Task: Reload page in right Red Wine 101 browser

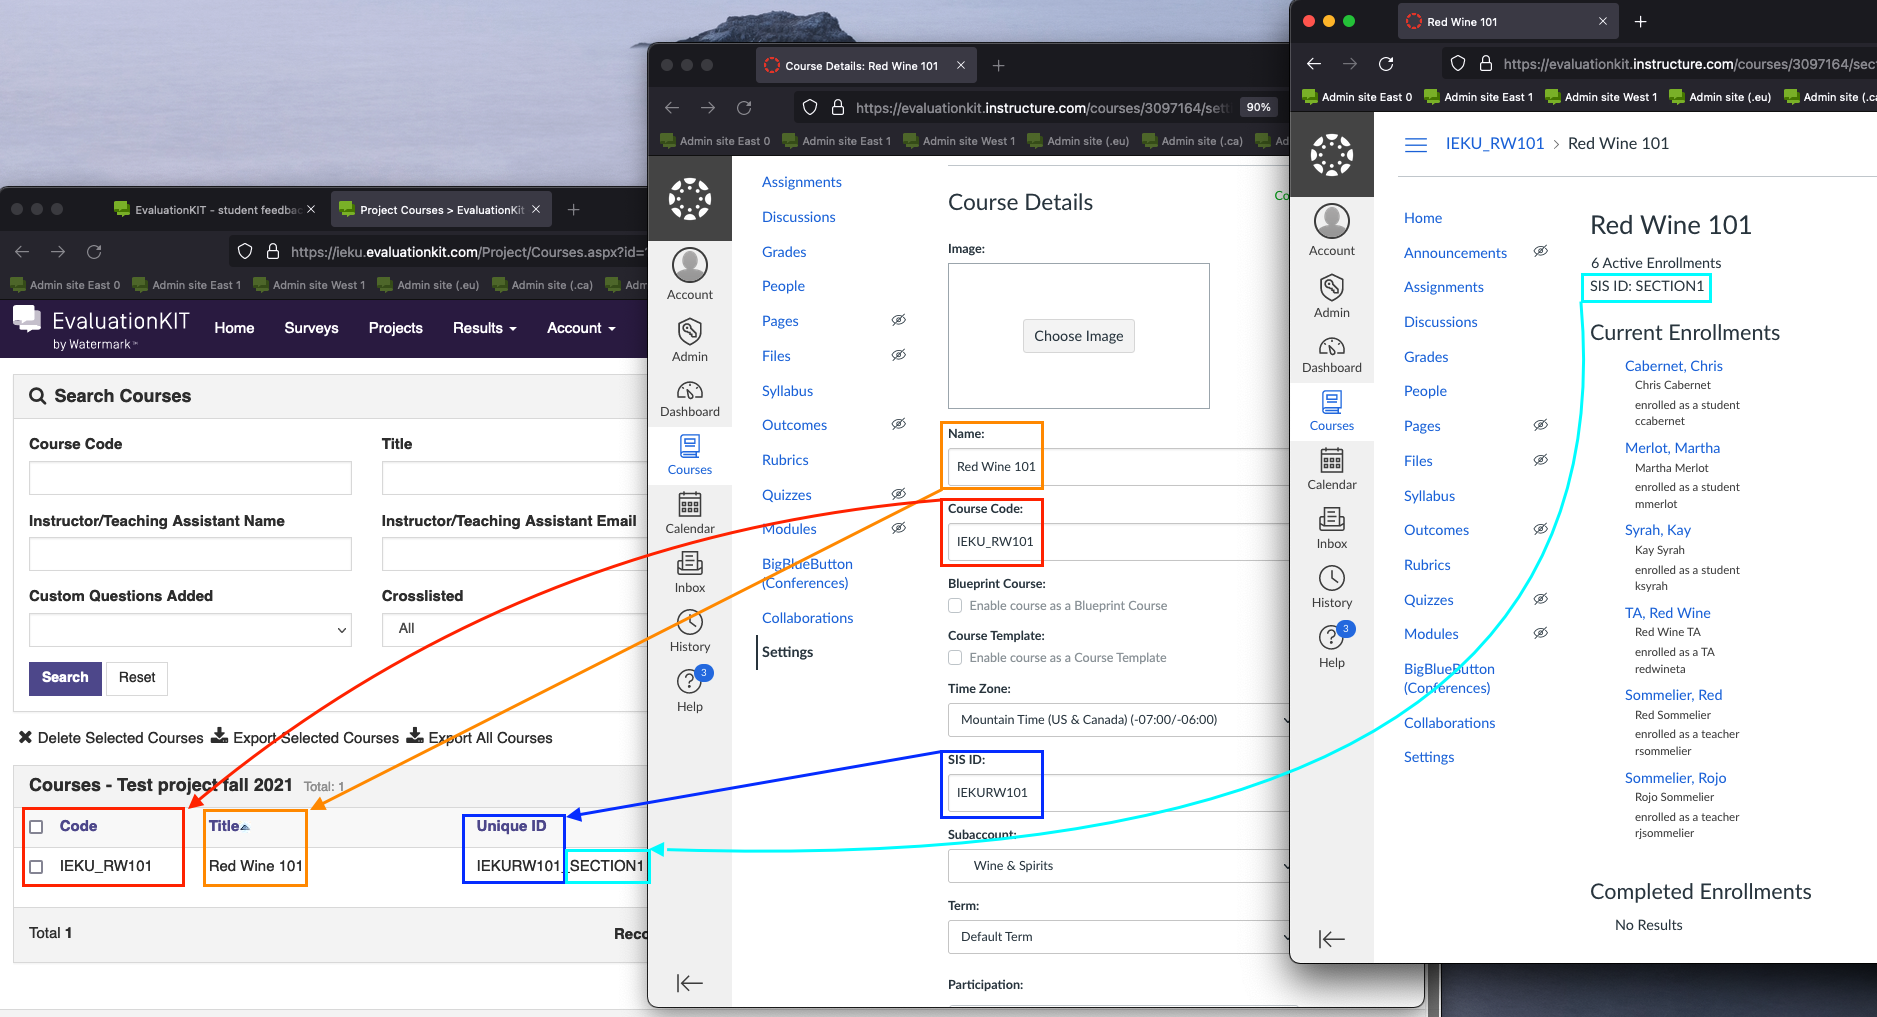Action: click(1386, 64)
